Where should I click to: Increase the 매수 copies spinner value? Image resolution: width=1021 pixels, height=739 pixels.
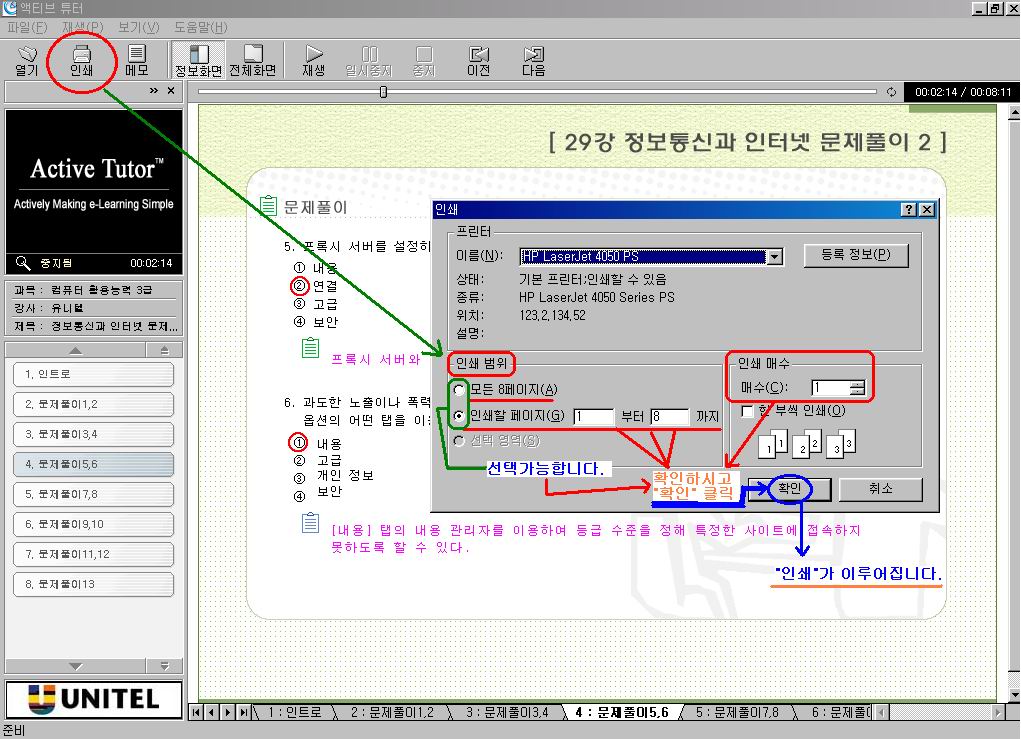[x=857, y=383]
